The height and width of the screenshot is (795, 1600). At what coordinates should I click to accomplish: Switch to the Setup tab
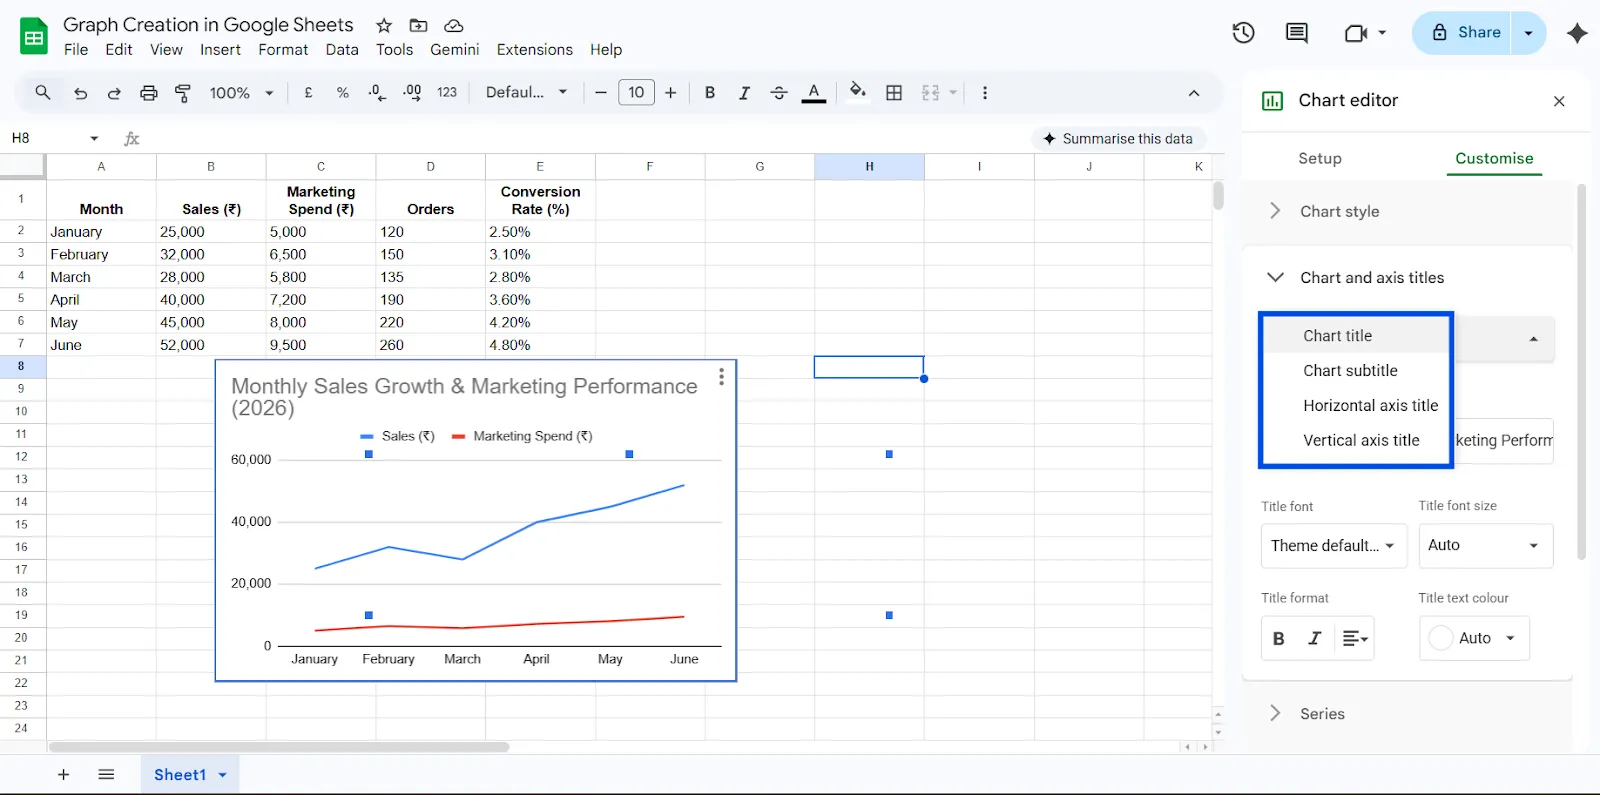[x=1319, y=158]
